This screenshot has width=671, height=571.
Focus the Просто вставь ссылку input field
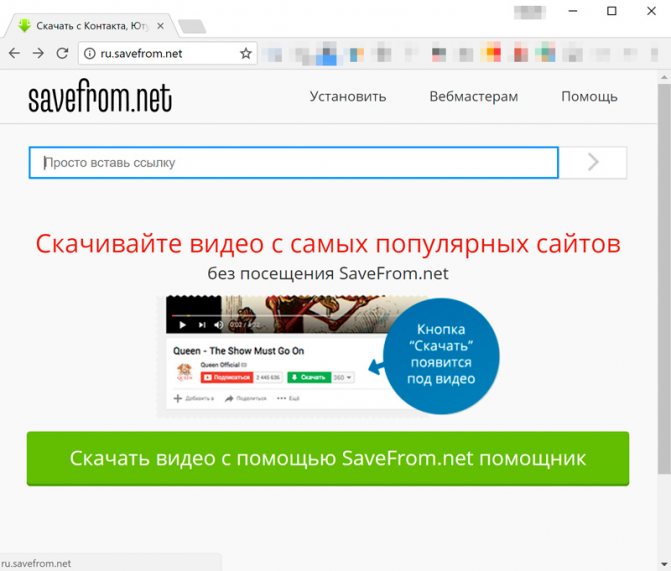click(x=294, y=163)
